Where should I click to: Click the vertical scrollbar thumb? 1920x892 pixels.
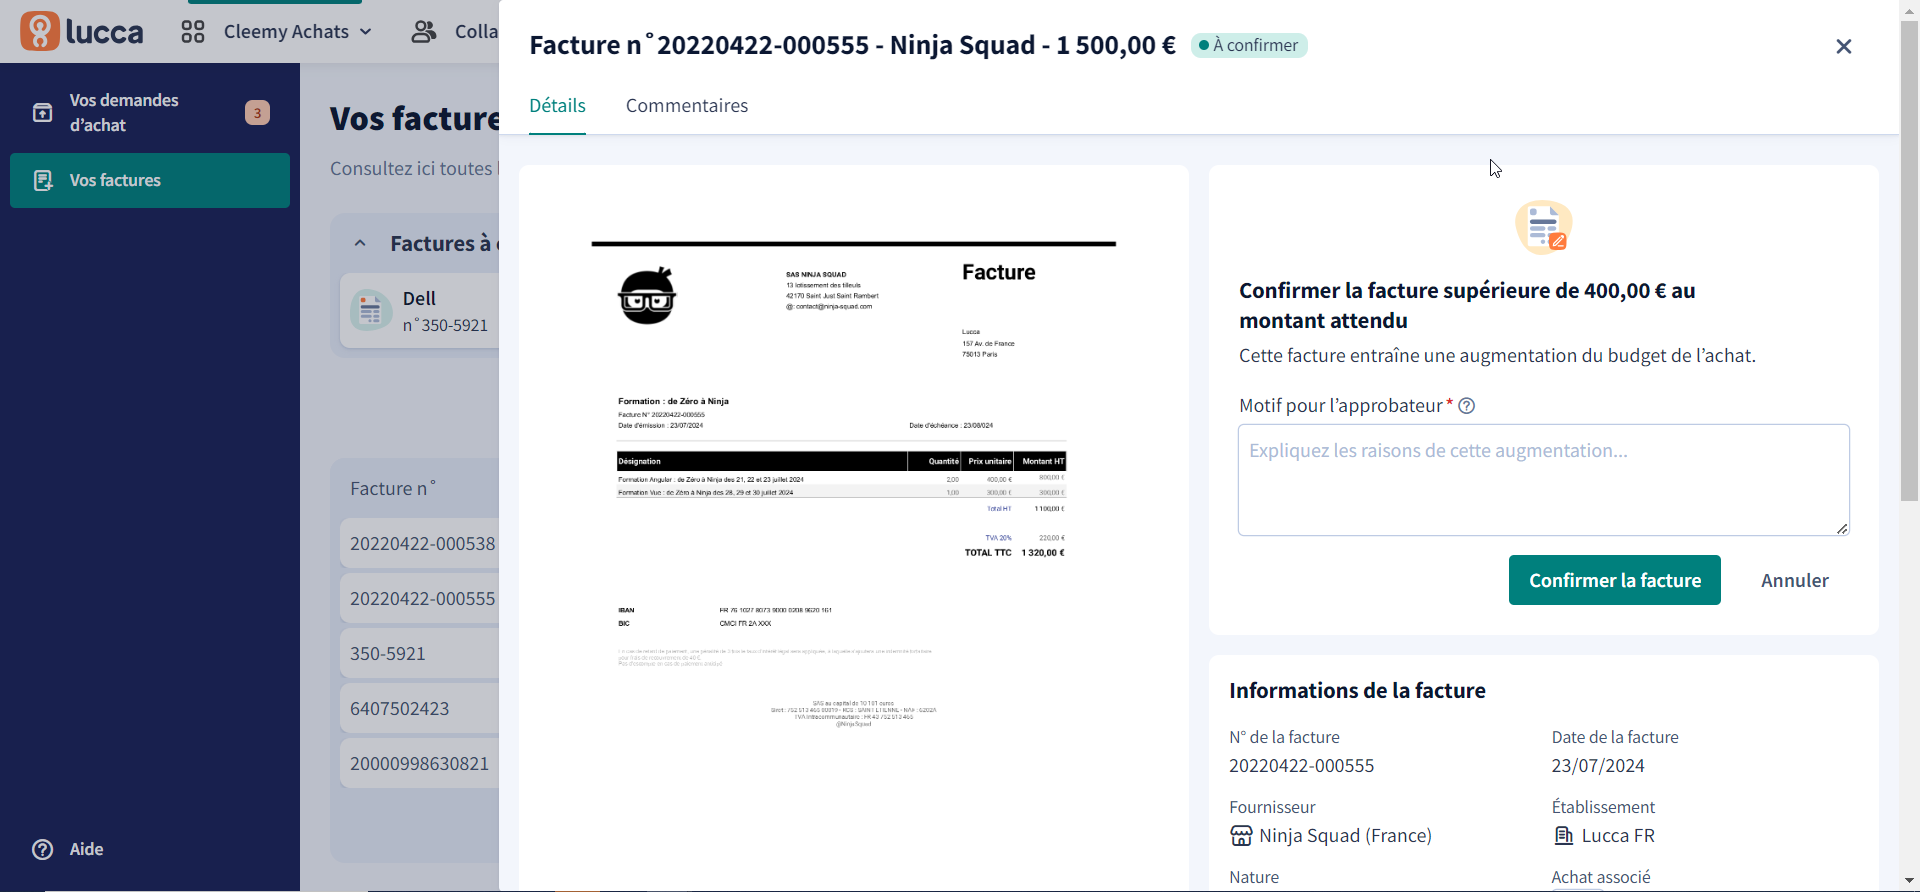1910,260
